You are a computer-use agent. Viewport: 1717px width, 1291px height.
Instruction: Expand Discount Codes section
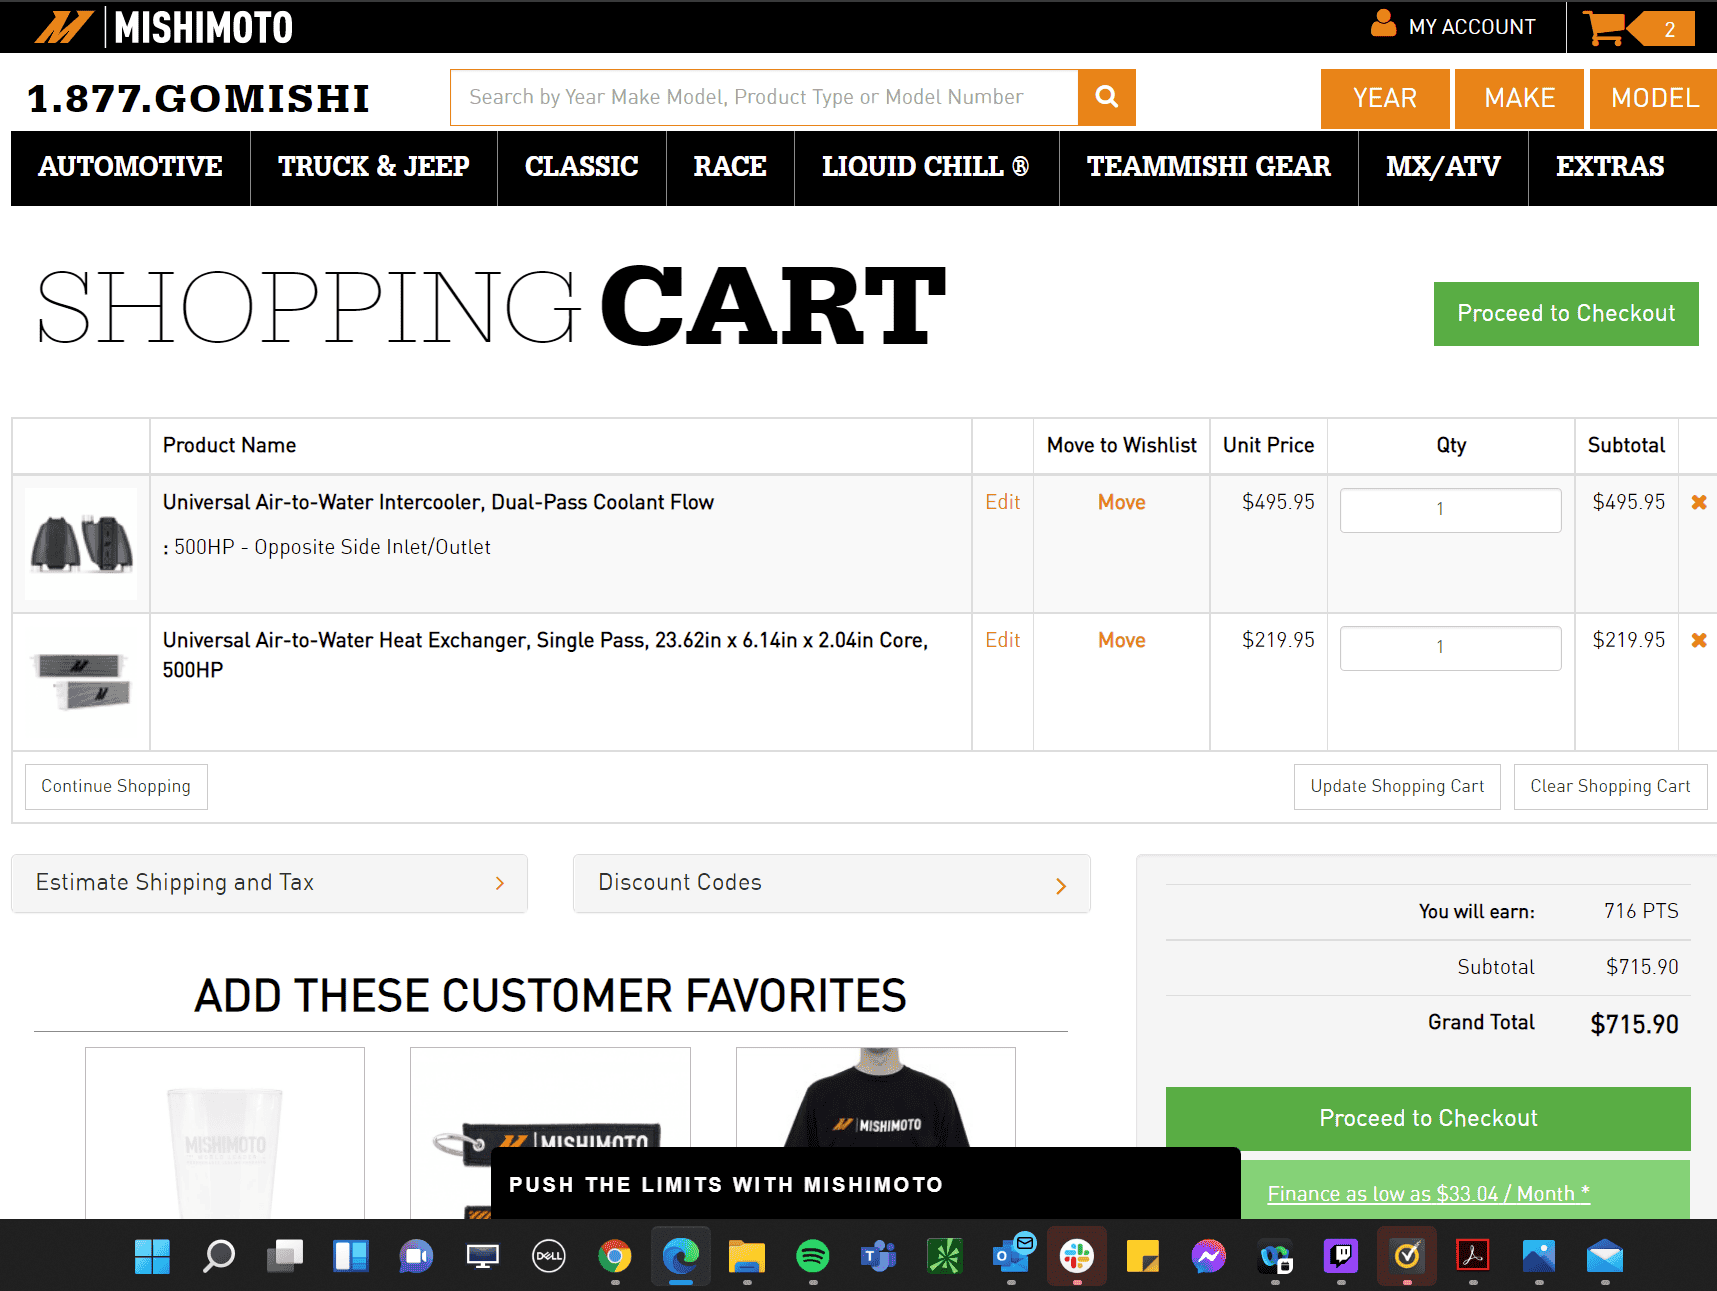click(x=831, y=883)
